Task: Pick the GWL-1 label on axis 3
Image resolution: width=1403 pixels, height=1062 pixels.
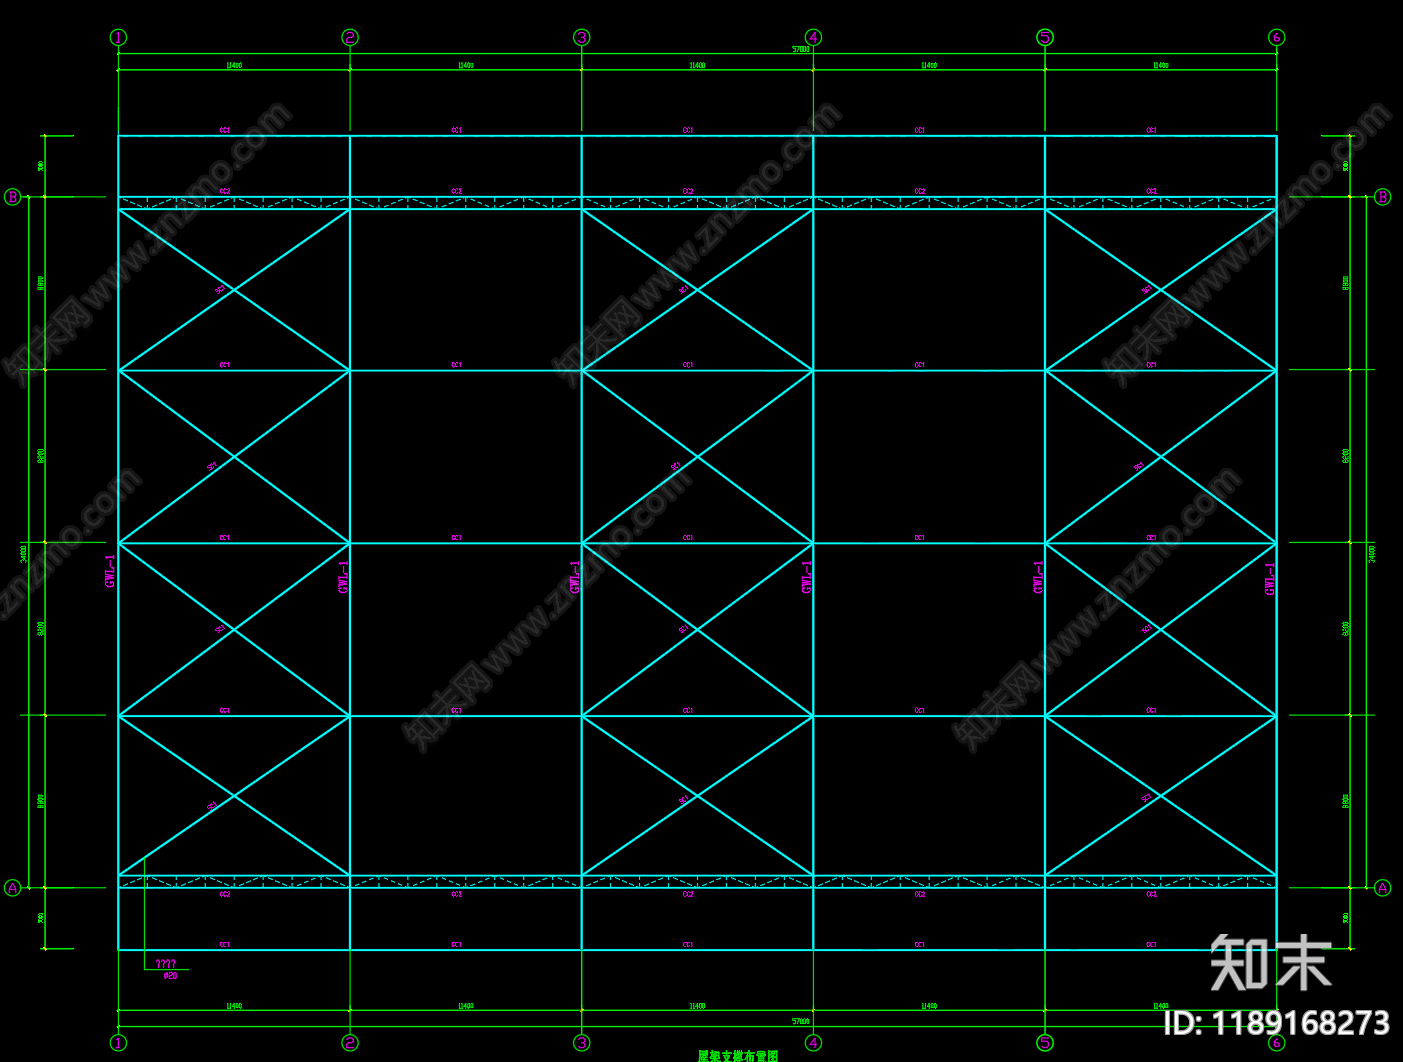Action: pos(575,577)
